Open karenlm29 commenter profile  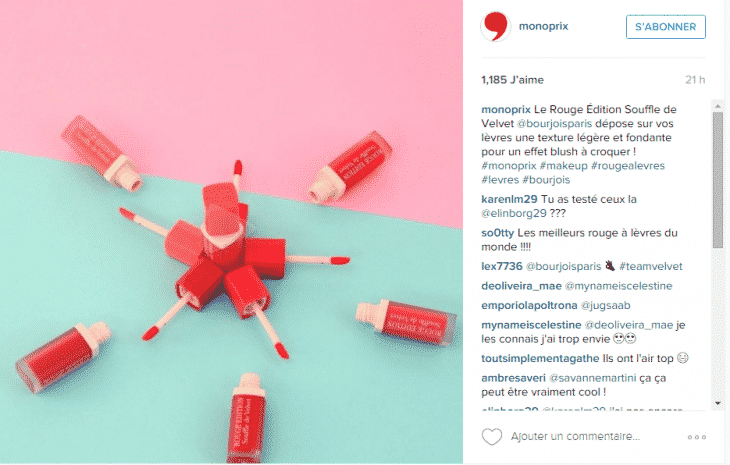click(x=509, y=199)
